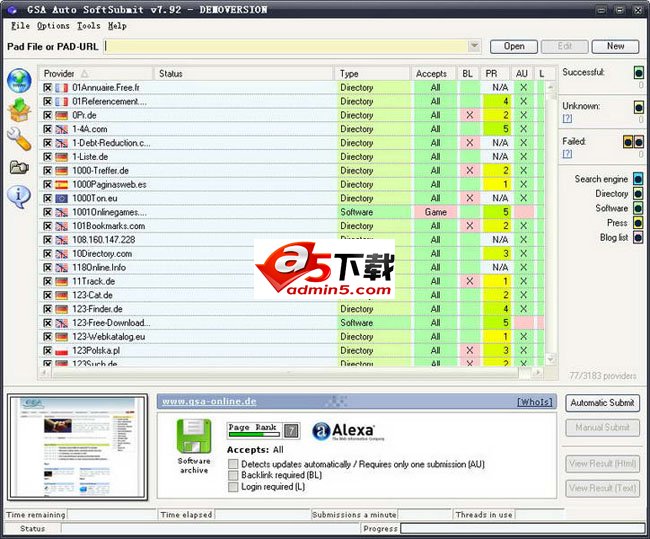Select the 108.160.147.228 provider row

pos(291,240)
